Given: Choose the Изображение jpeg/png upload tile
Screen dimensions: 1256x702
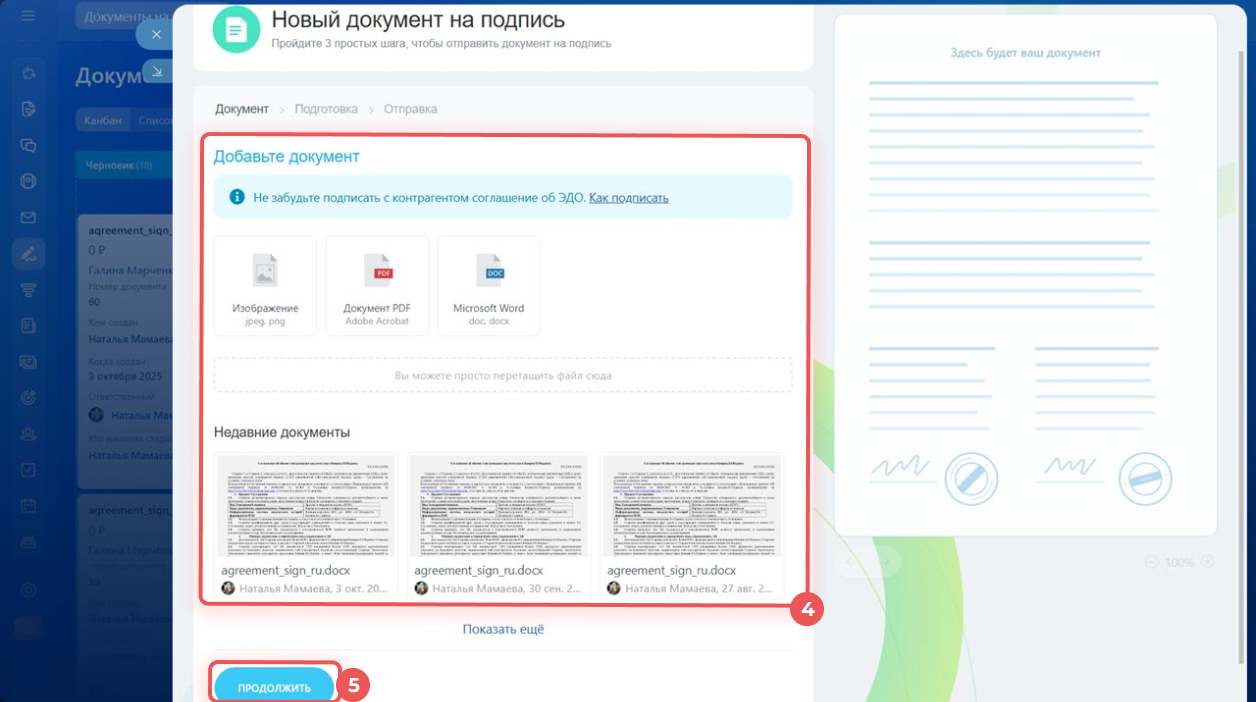Looking at the screenshot, I should point(265,286).
